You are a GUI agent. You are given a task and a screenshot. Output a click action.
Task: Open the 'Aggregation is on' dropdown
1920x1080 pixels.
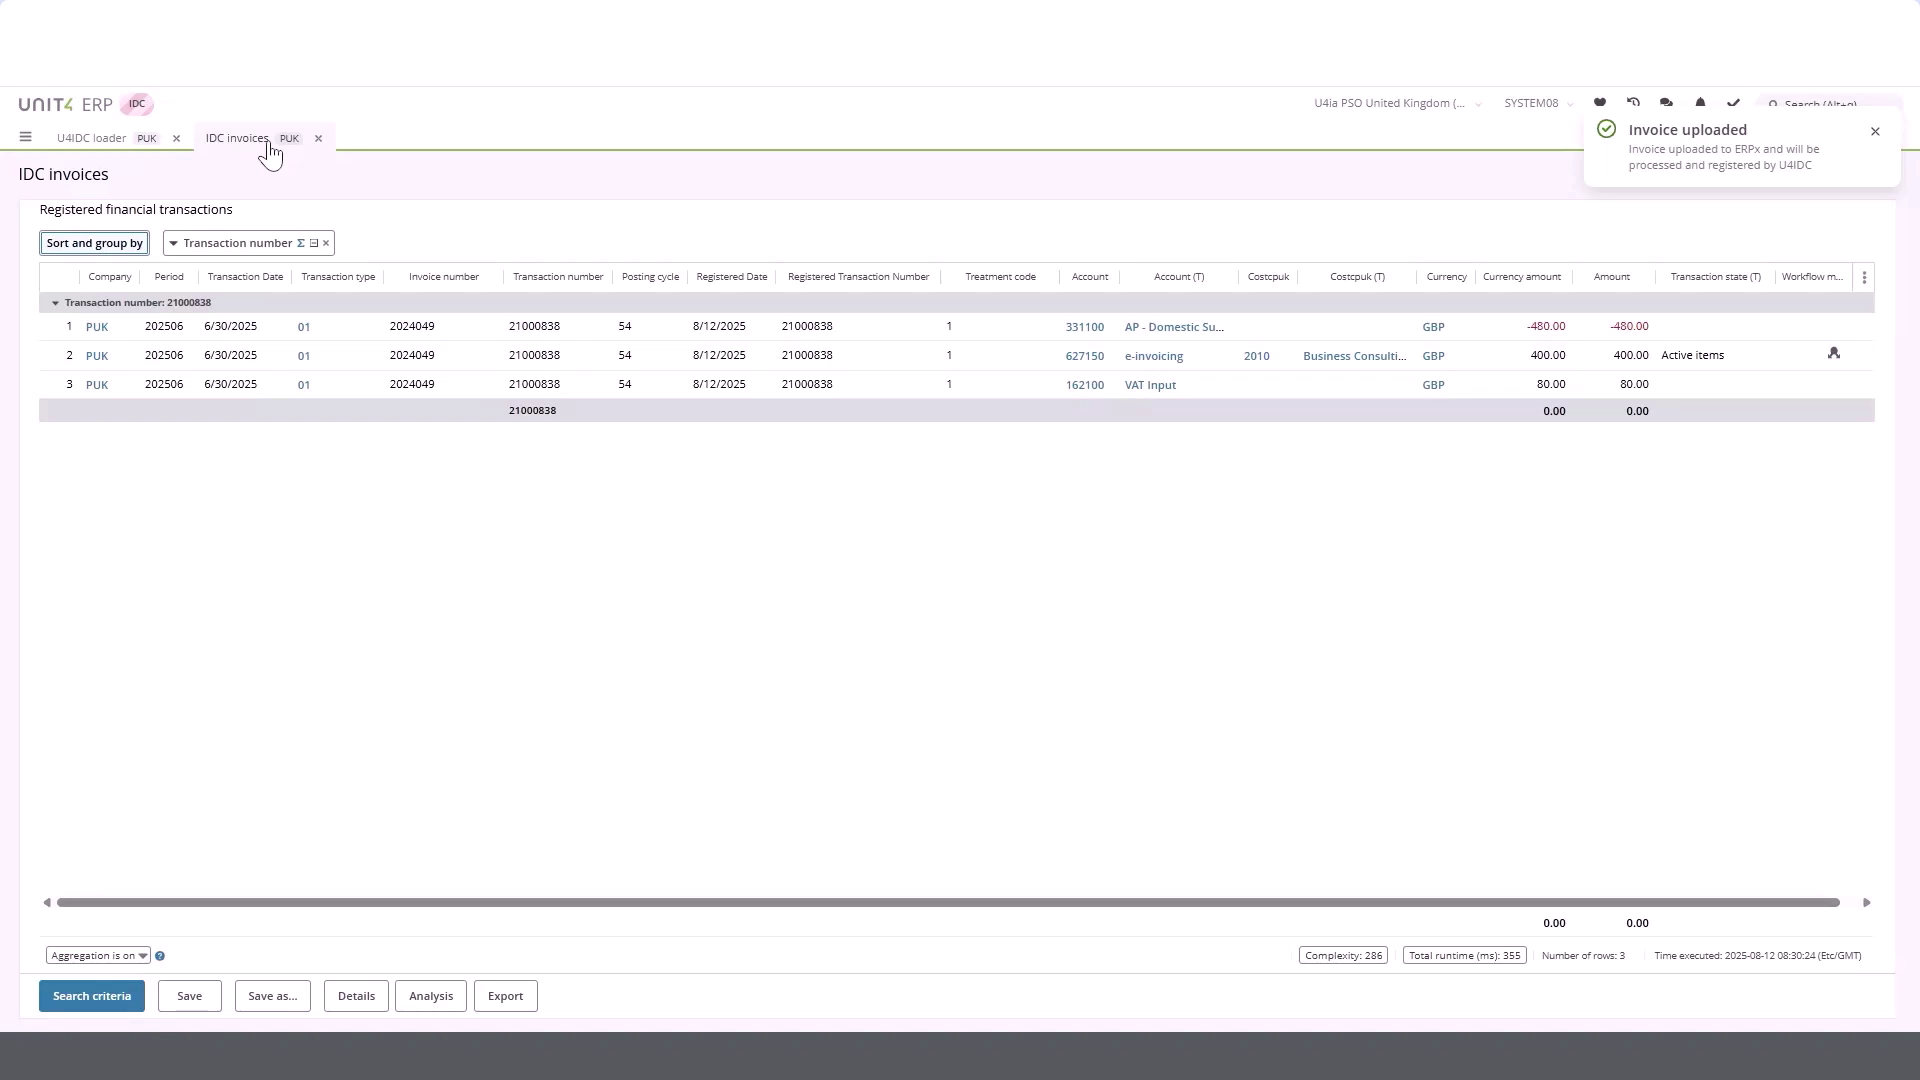point(97,956)
